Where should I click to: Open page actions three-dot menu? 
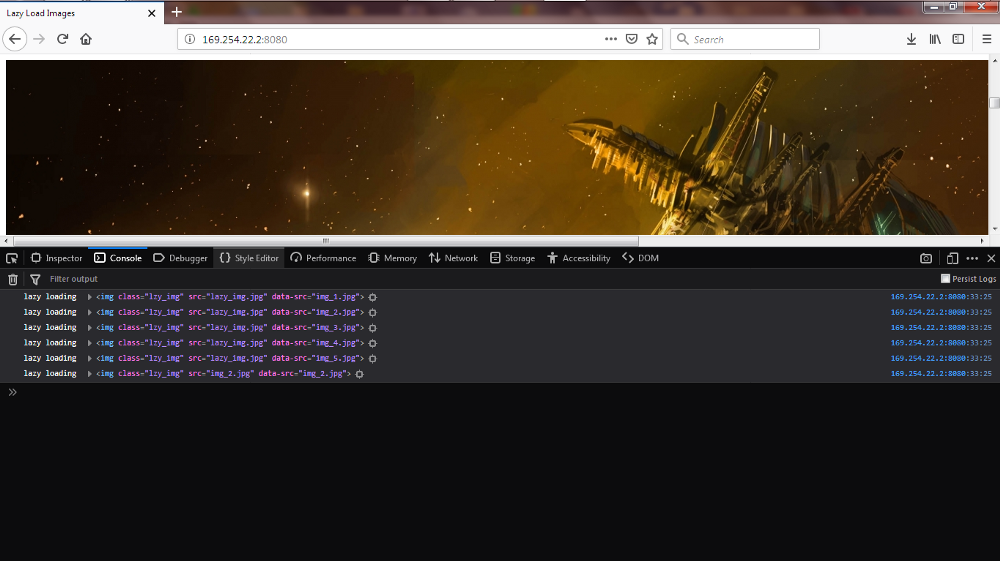[x=611, y=39]
